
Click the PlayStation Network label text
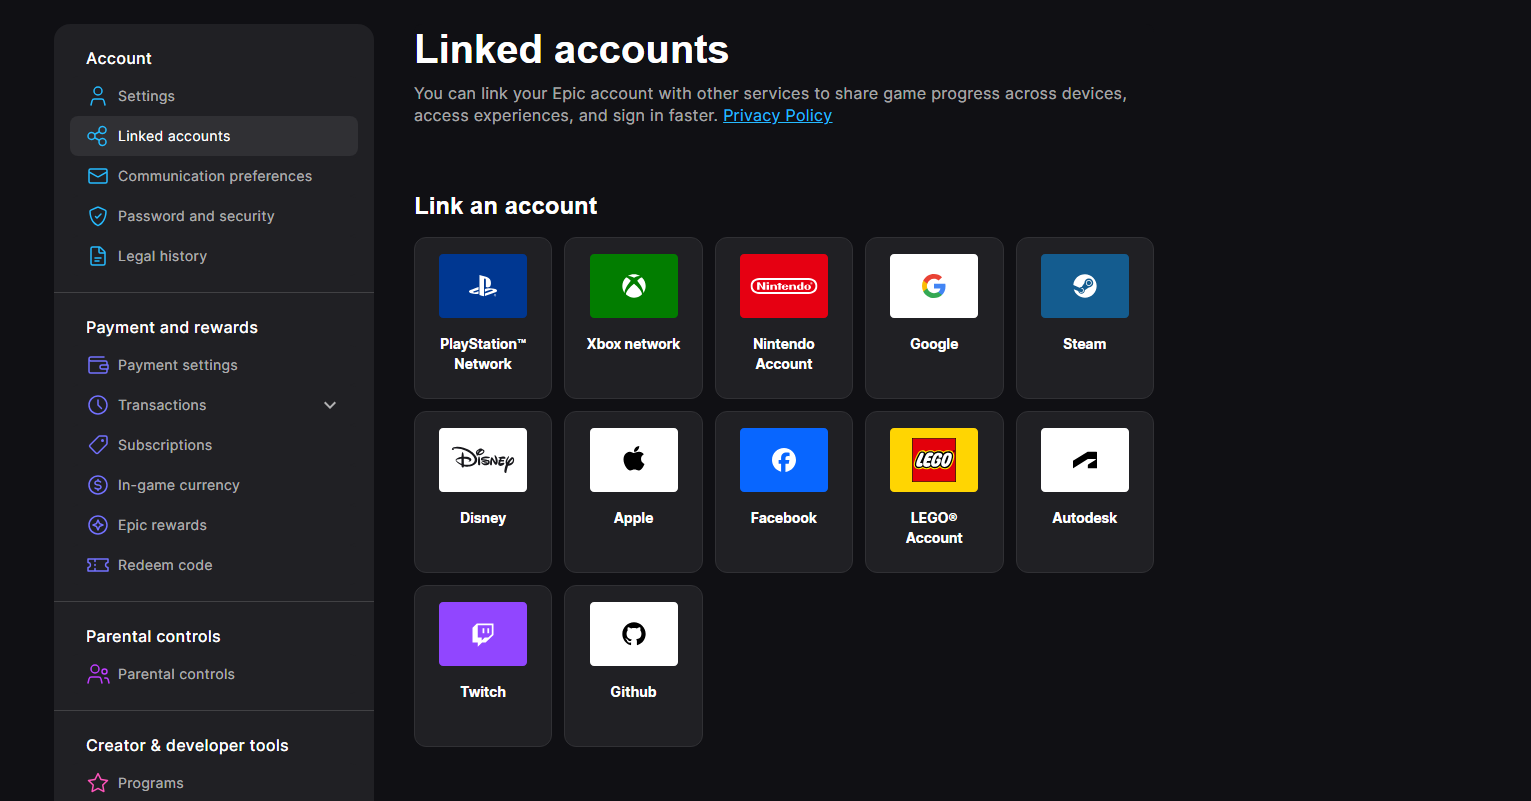(483, 354)
